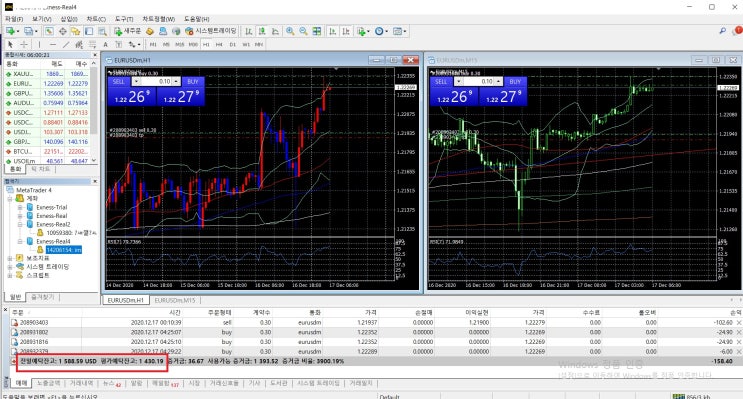743x399 pixels.
Task: Open the 뉴스 terminal tab
Action: point(112,383)
